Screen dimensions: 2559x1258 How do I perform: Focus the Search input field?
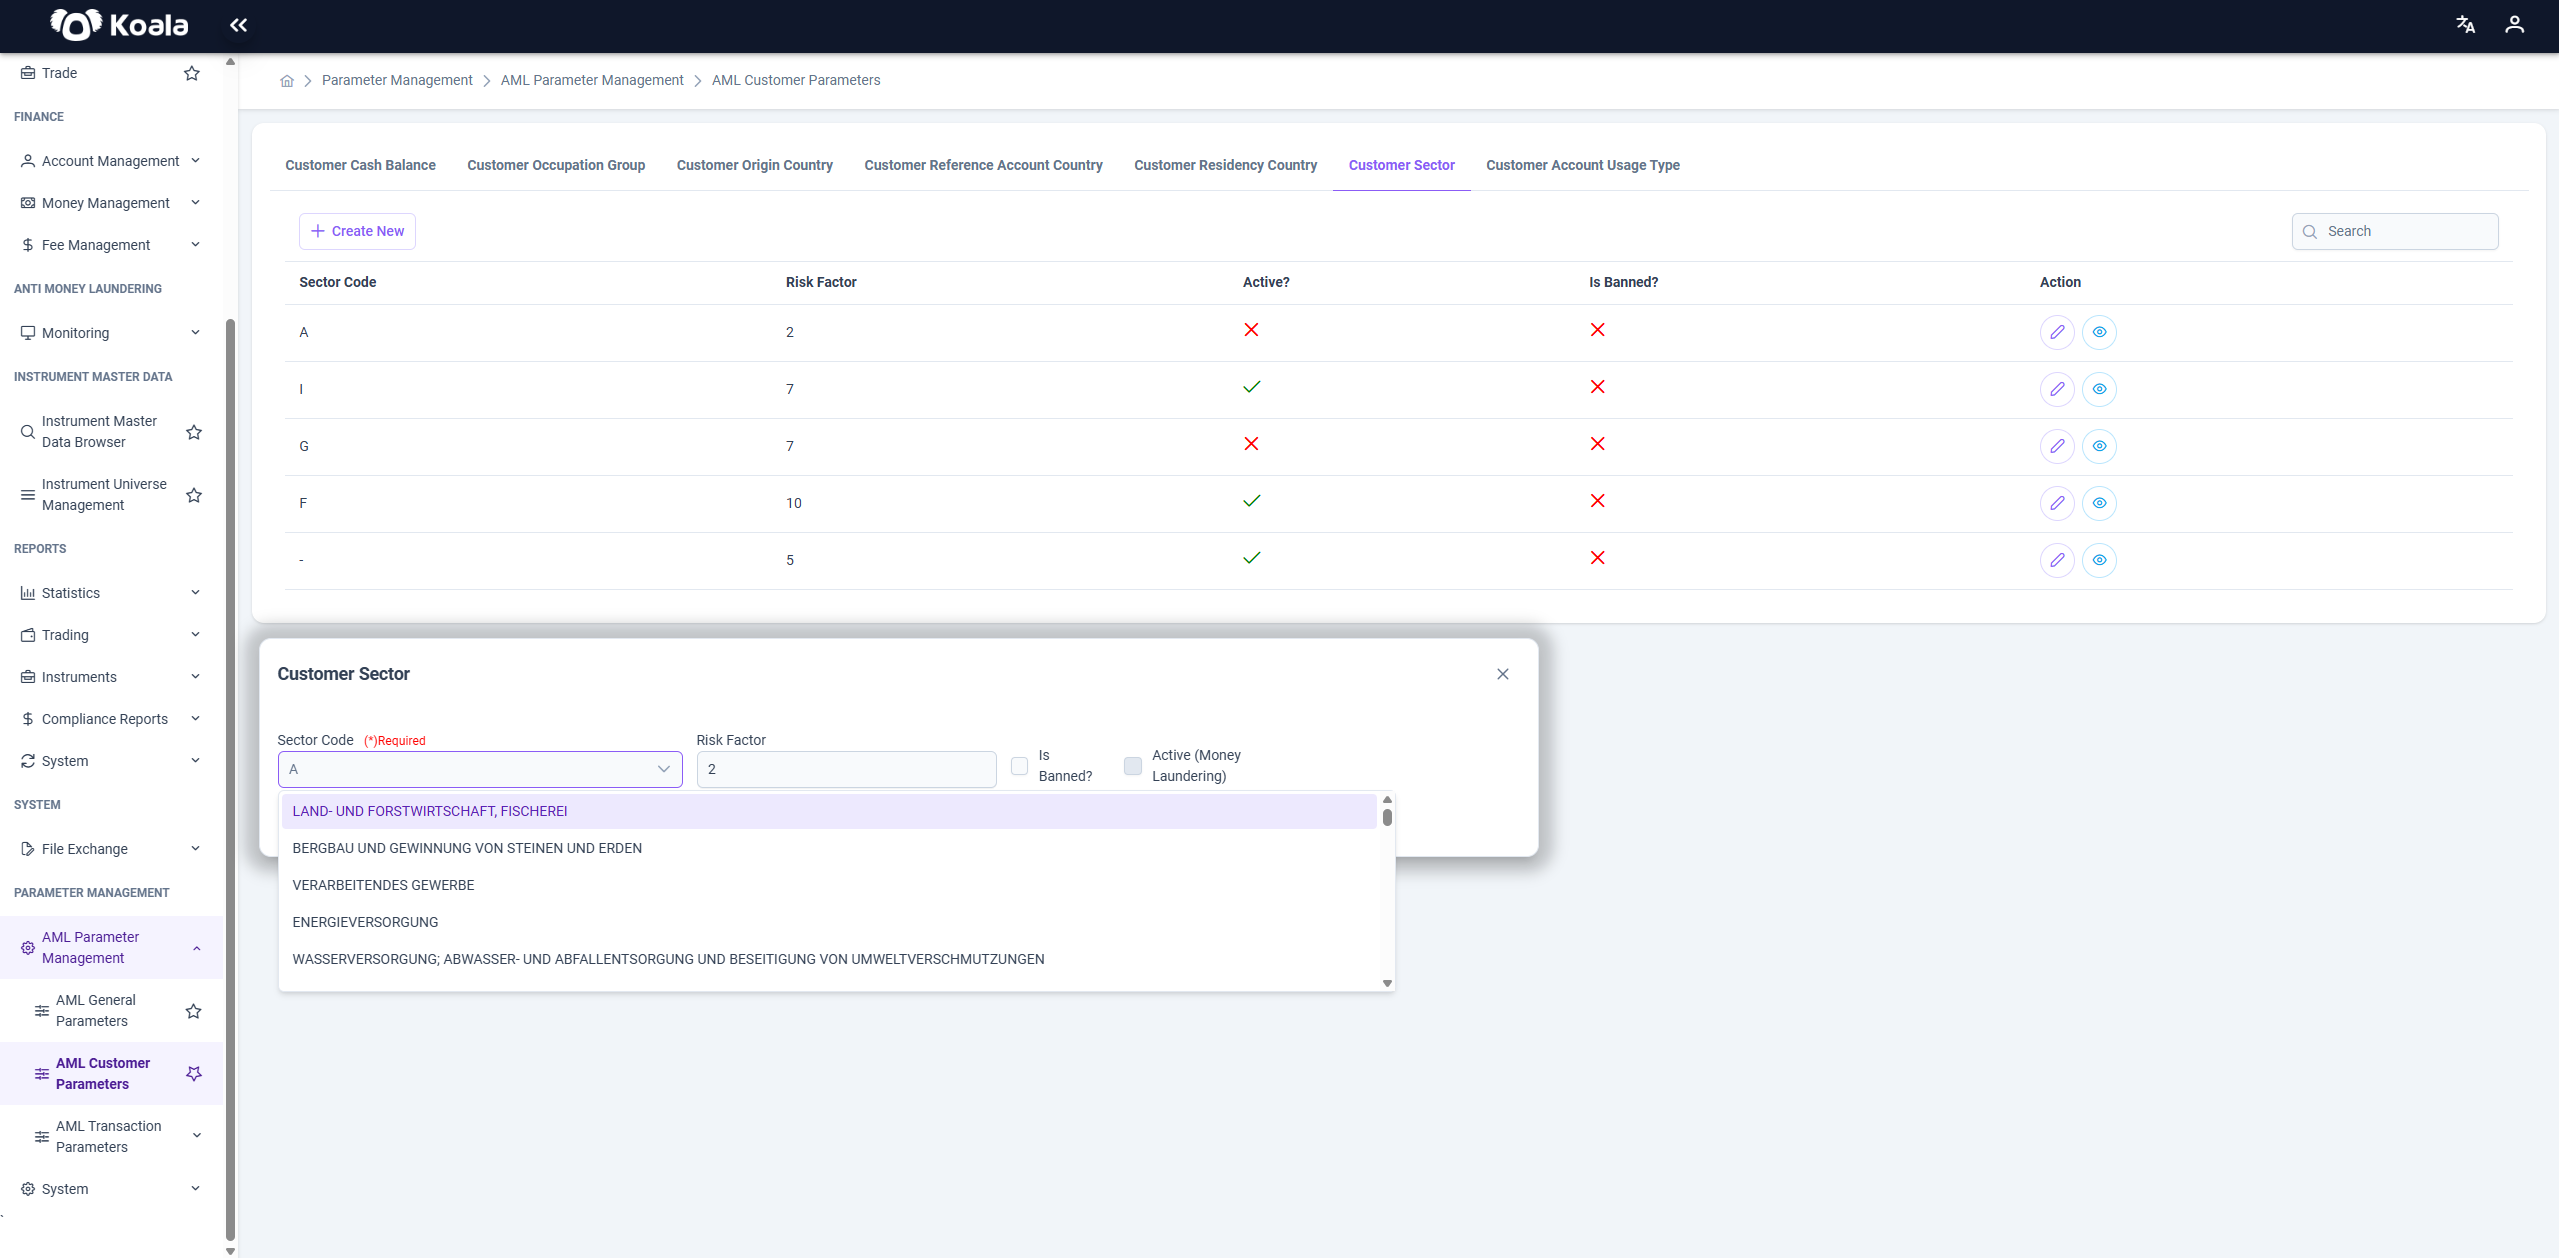(2395, 232)
